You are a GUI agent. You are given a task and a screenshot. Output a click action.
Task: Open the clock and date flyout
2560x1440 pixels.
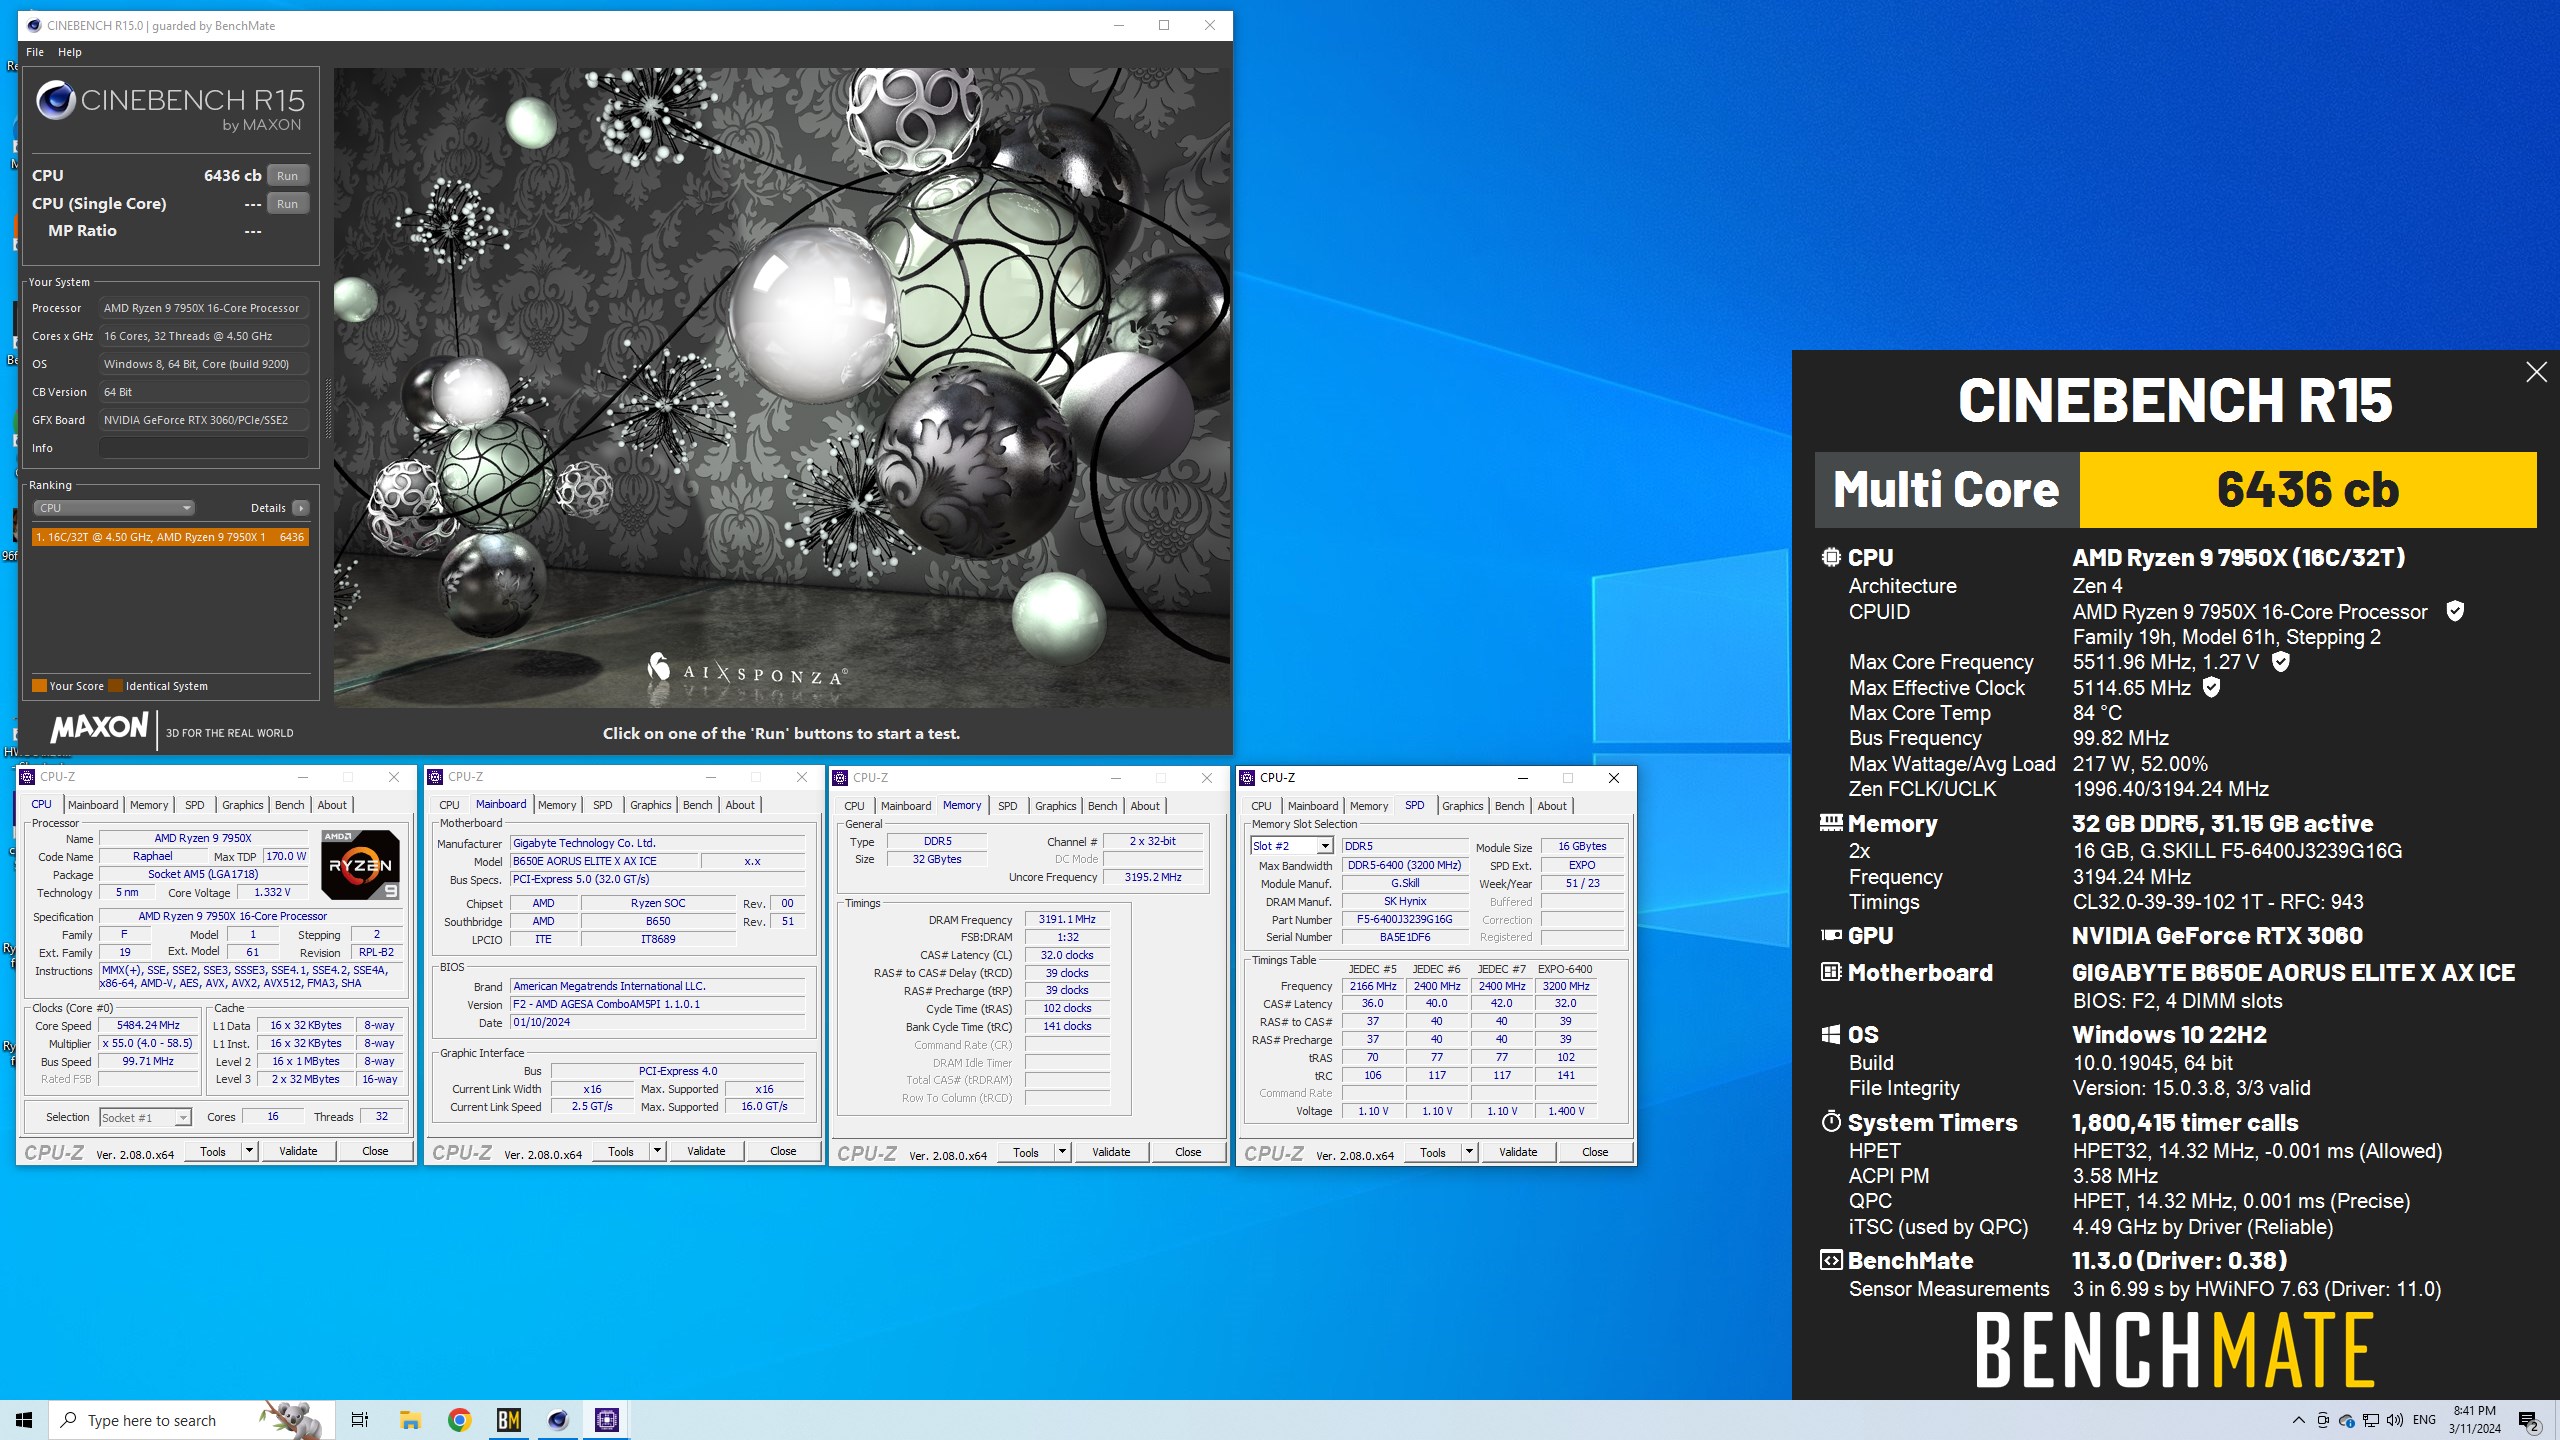pos(2474,1420)
